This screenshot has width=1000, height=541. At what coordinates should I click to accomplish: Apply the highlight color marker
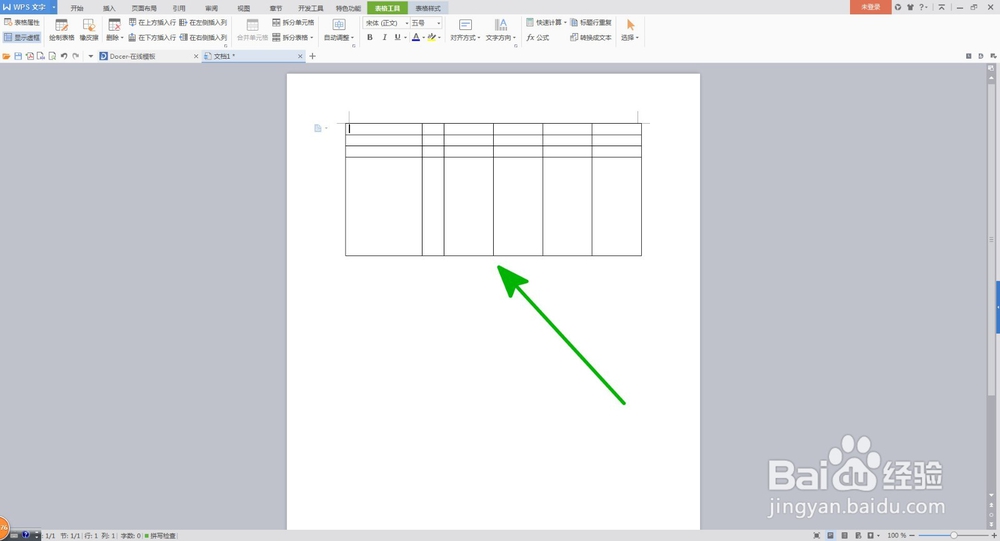432,38
